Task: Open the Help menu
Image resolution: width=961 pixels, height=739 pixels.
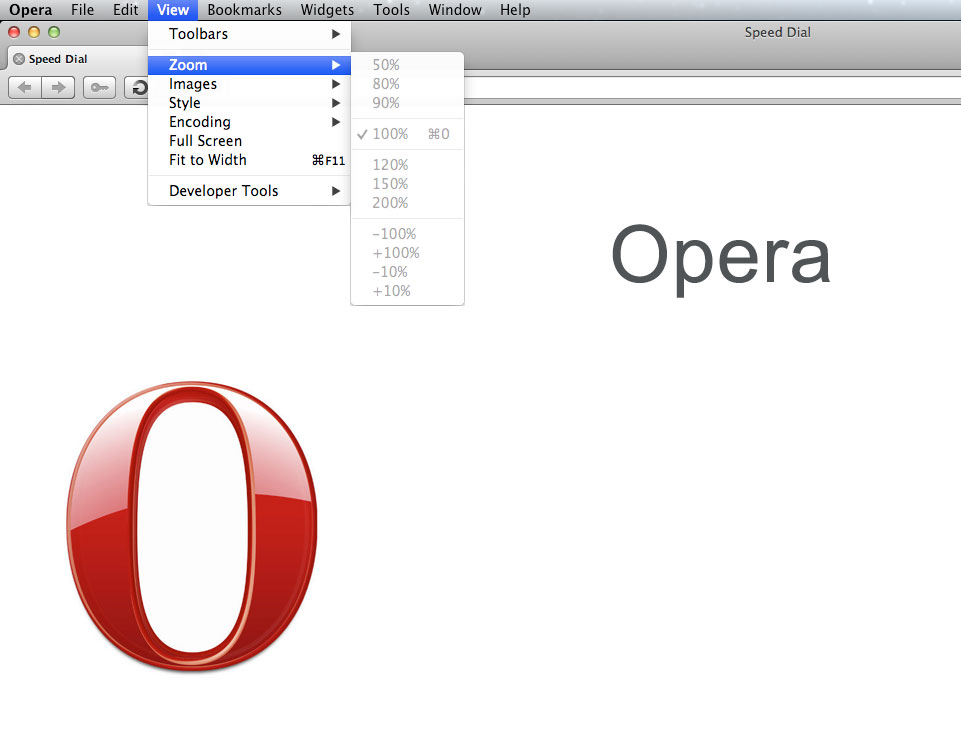Action: click(515, 10)
